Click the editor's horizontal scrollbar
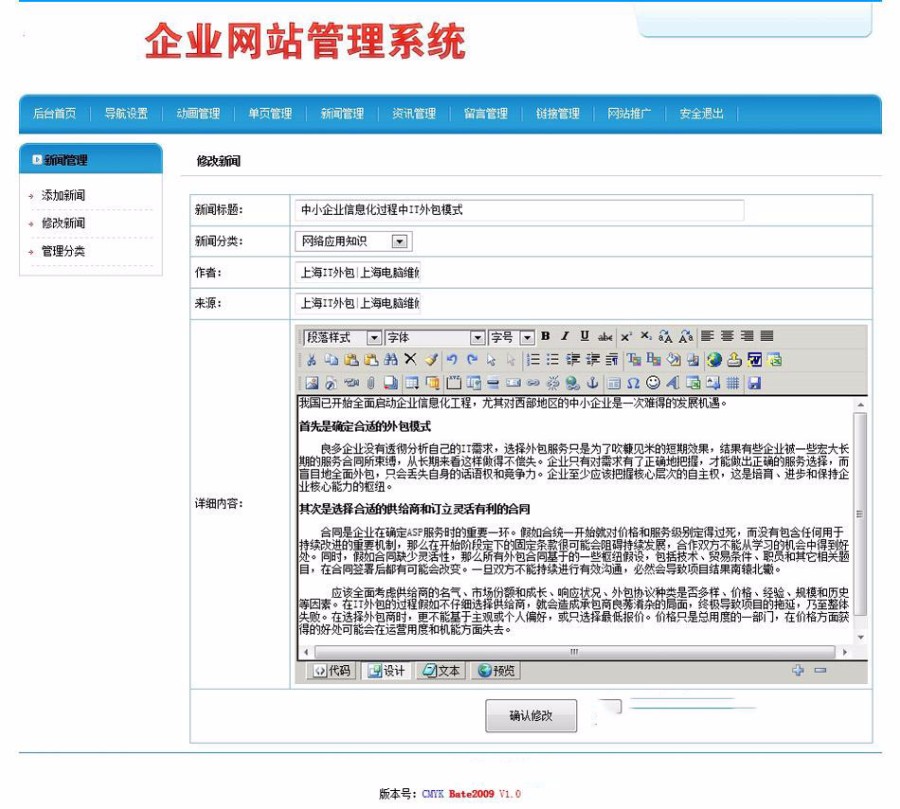This screenshot has height=809, width=900. [x=575, y=652]
